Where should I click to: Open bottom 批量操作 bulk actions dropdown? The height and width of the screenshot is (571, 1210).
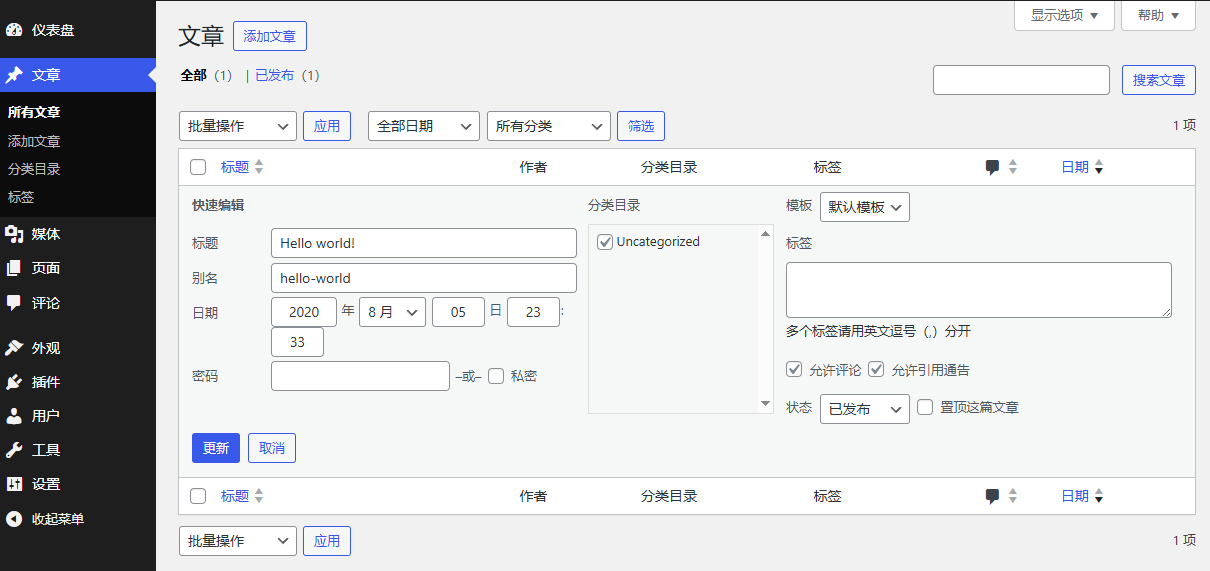238,541
